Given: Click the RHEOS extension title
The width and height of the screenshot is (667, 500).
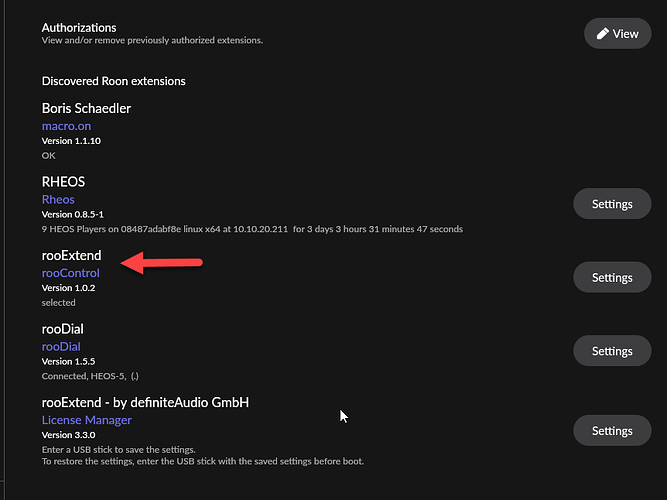Looking at the screenshot, I should [63, 182].
